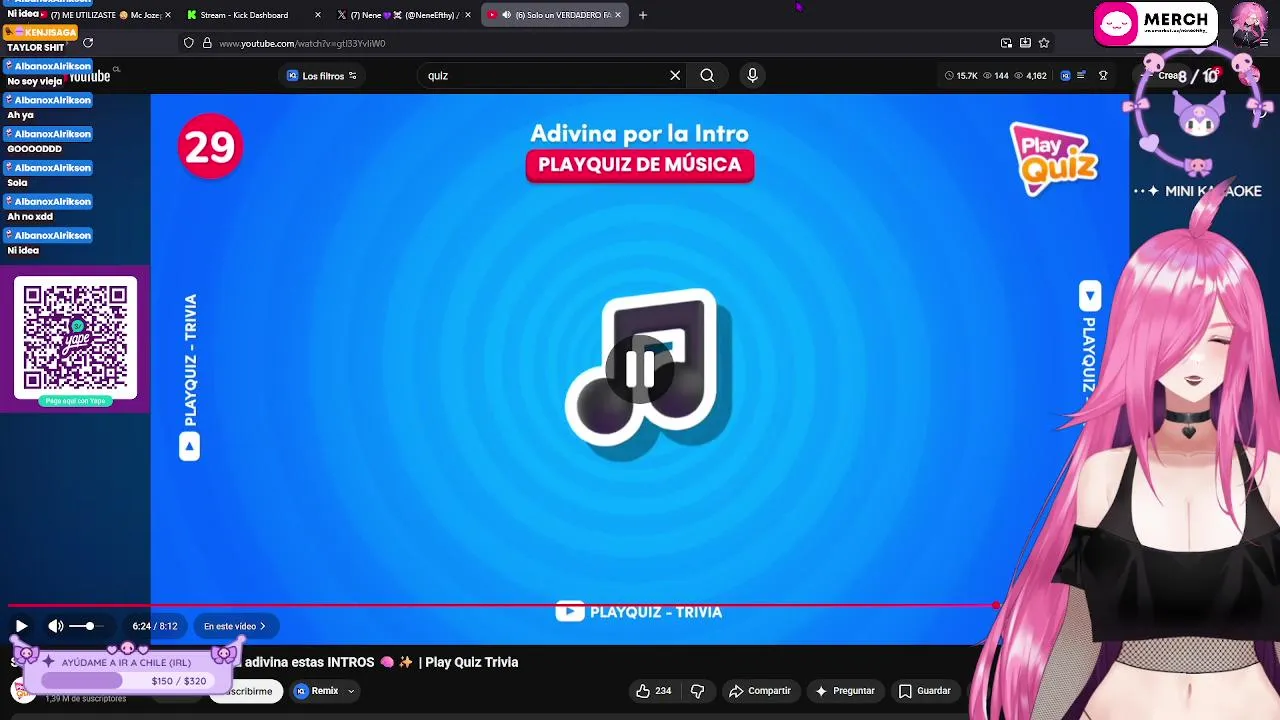
Task: Click the 4,162 views counter
Action: [x=1030, y=76]
